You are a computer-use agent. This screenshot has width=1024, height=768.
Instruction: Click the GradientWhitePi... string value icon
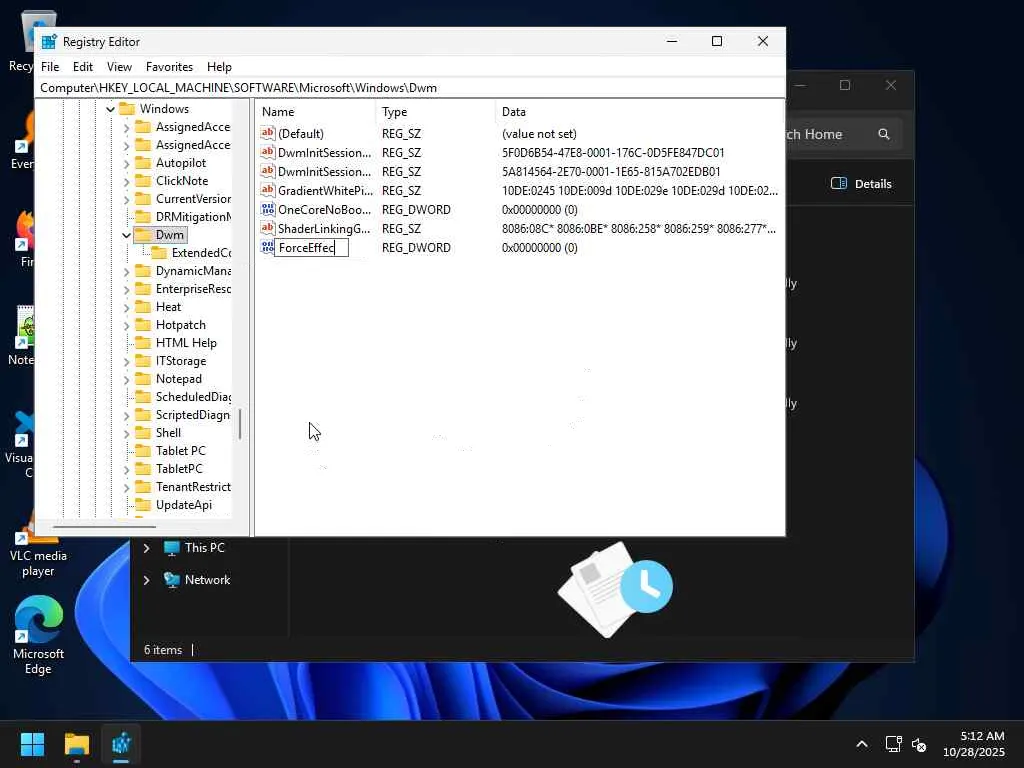click(x=267, y=190)
